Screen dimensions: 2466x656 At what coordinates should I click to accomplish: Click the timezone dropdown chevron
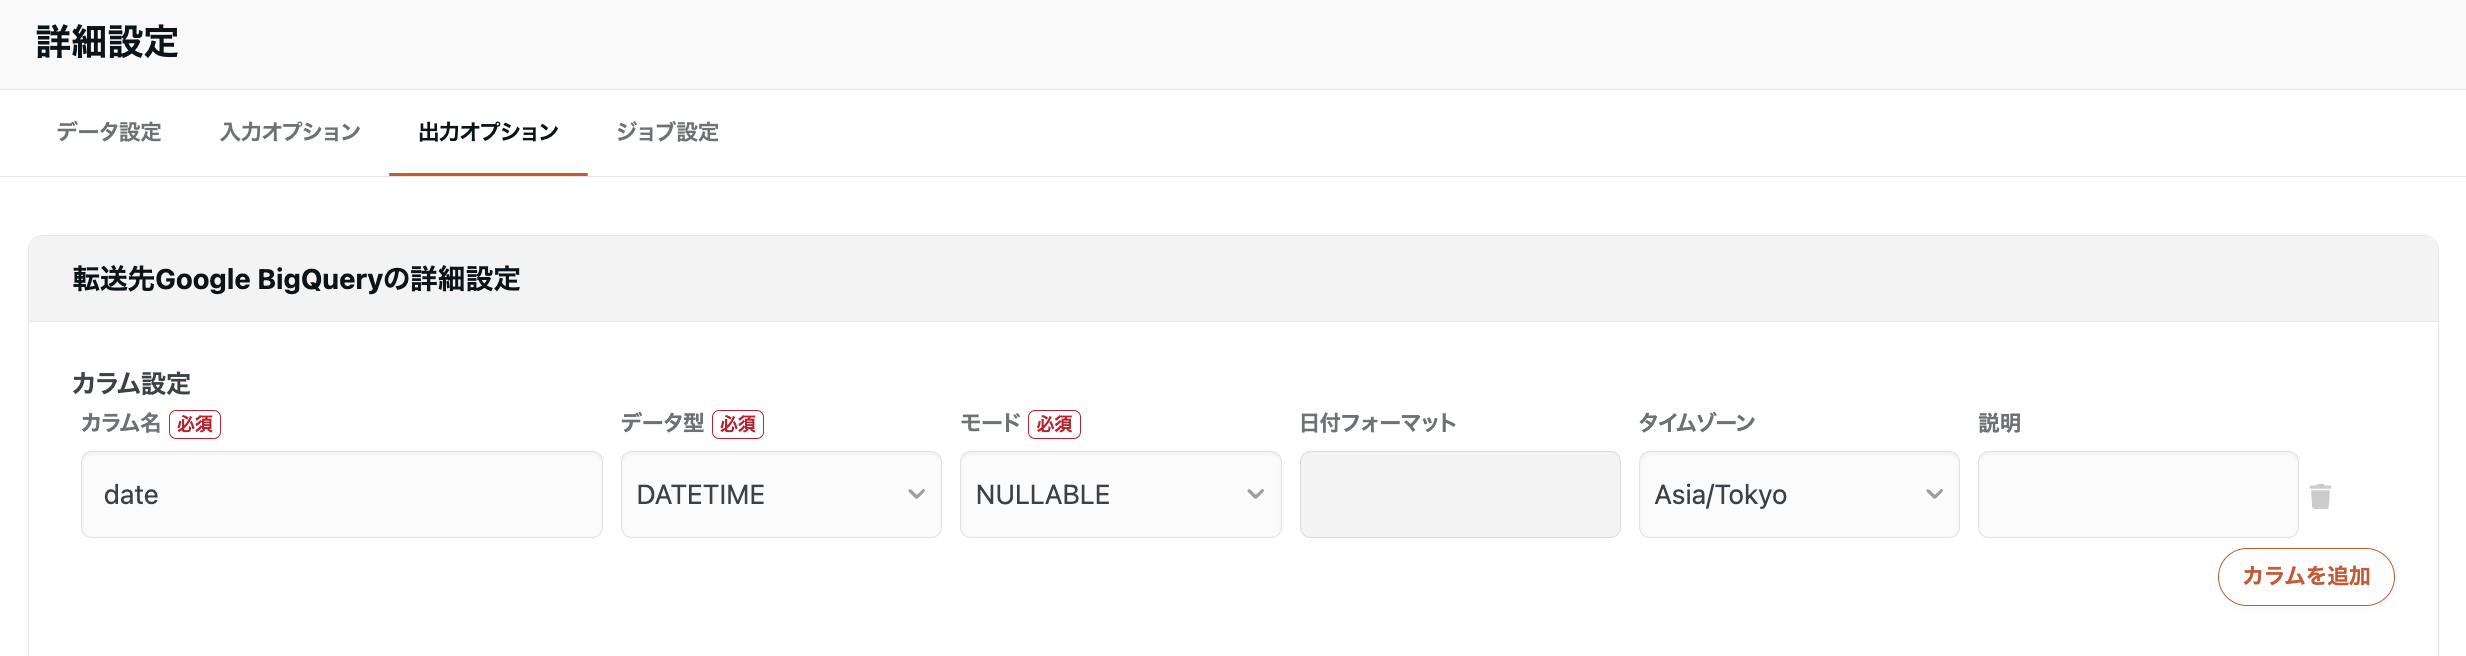coord(1934,494)
